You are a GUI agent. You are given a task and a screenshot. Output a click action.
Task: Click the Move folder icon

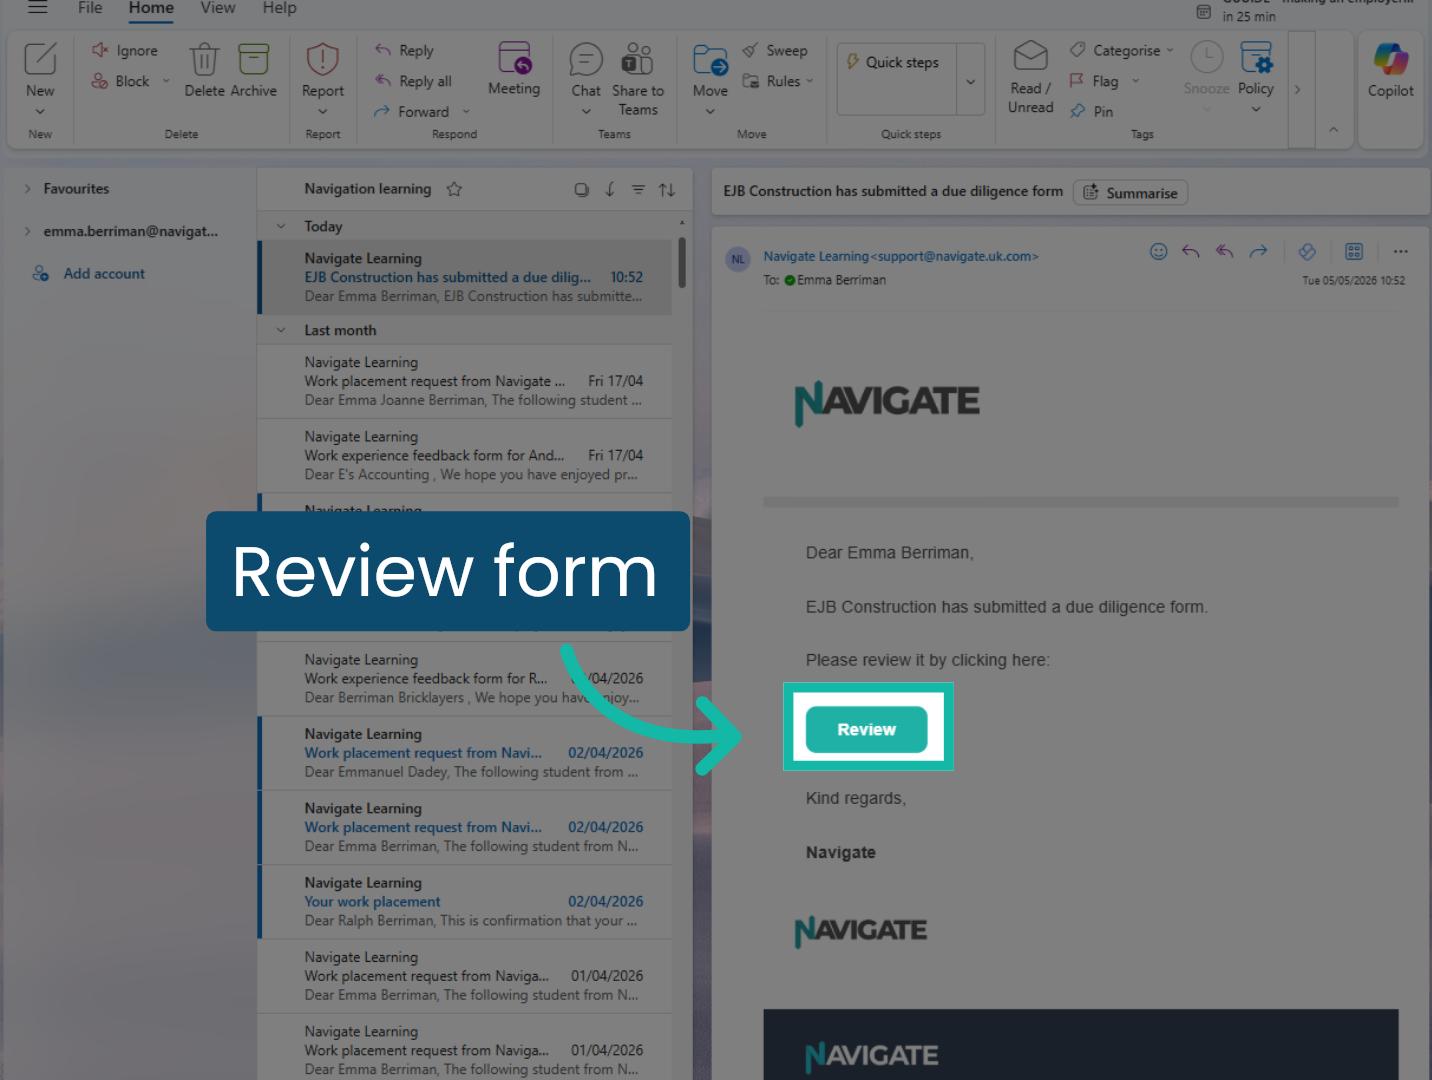(x=710, y=59)
